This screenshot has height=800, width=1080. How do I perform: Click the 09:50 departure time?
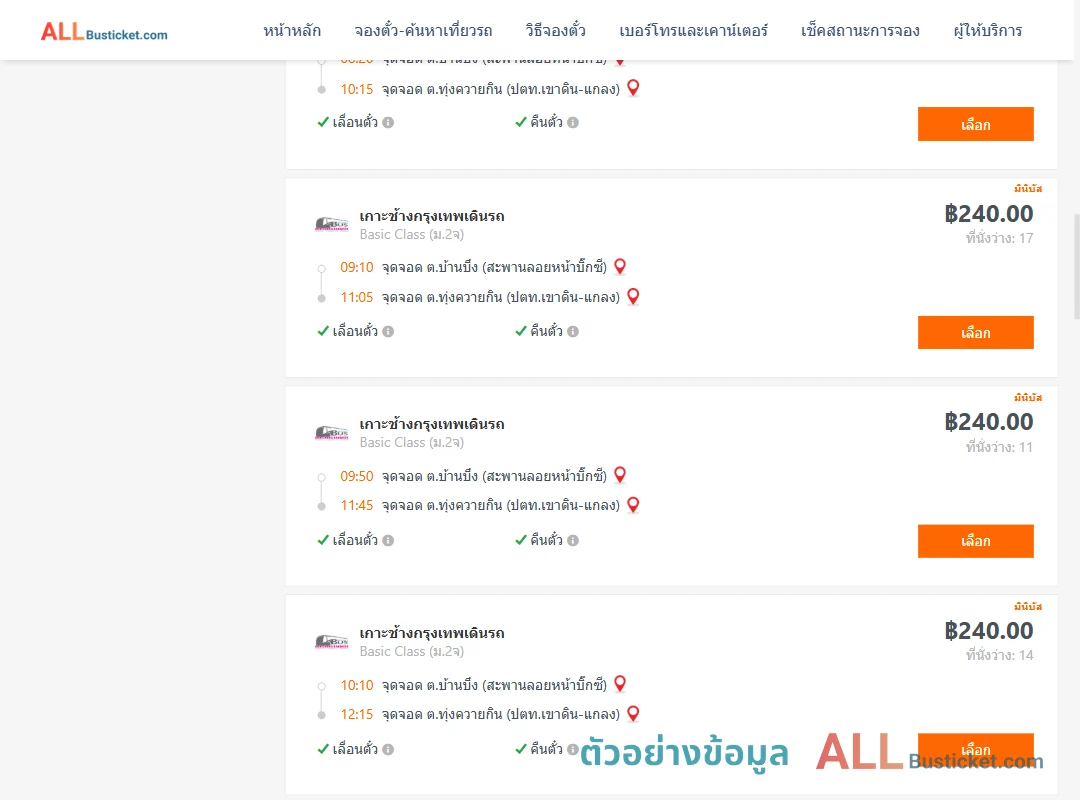pos(357,476)
